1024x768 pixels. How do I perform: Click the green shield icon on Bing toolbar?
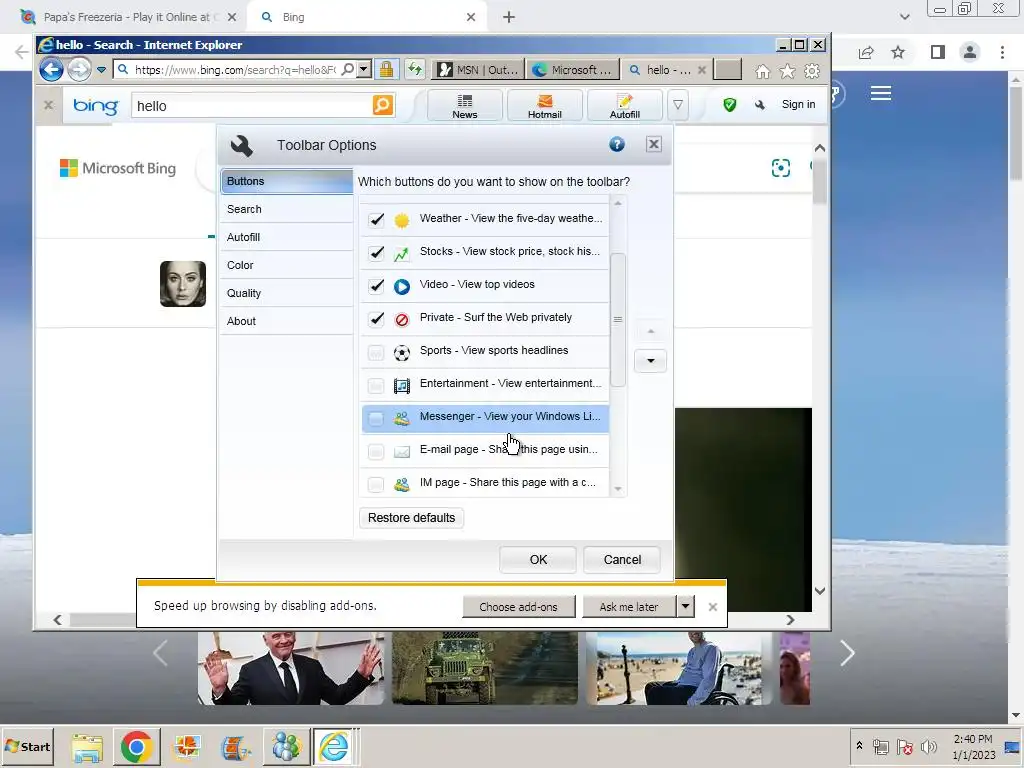point(730,104)
